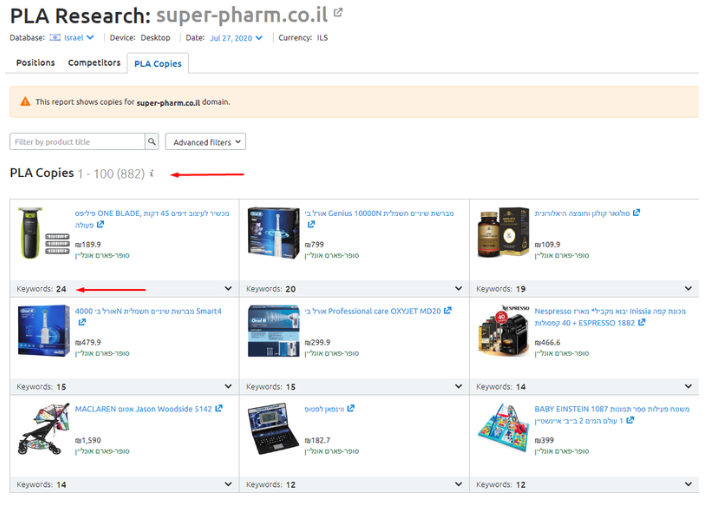
Task: Expand Keywords: 15 row under Smart4 toothbrush
Action: point(228,386)
